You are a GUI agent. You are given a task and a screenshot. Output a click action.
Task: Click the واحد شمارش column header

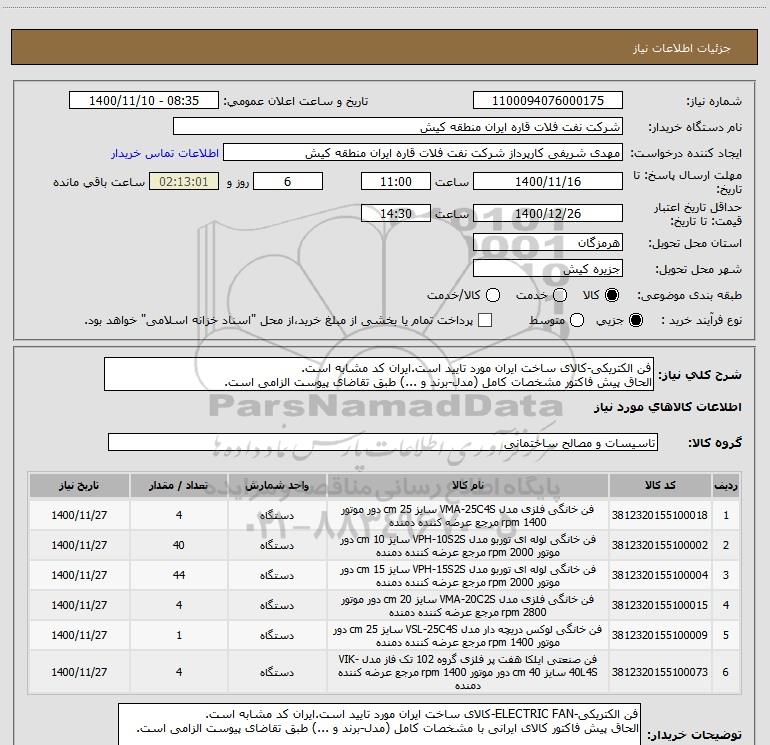(277, 485)
